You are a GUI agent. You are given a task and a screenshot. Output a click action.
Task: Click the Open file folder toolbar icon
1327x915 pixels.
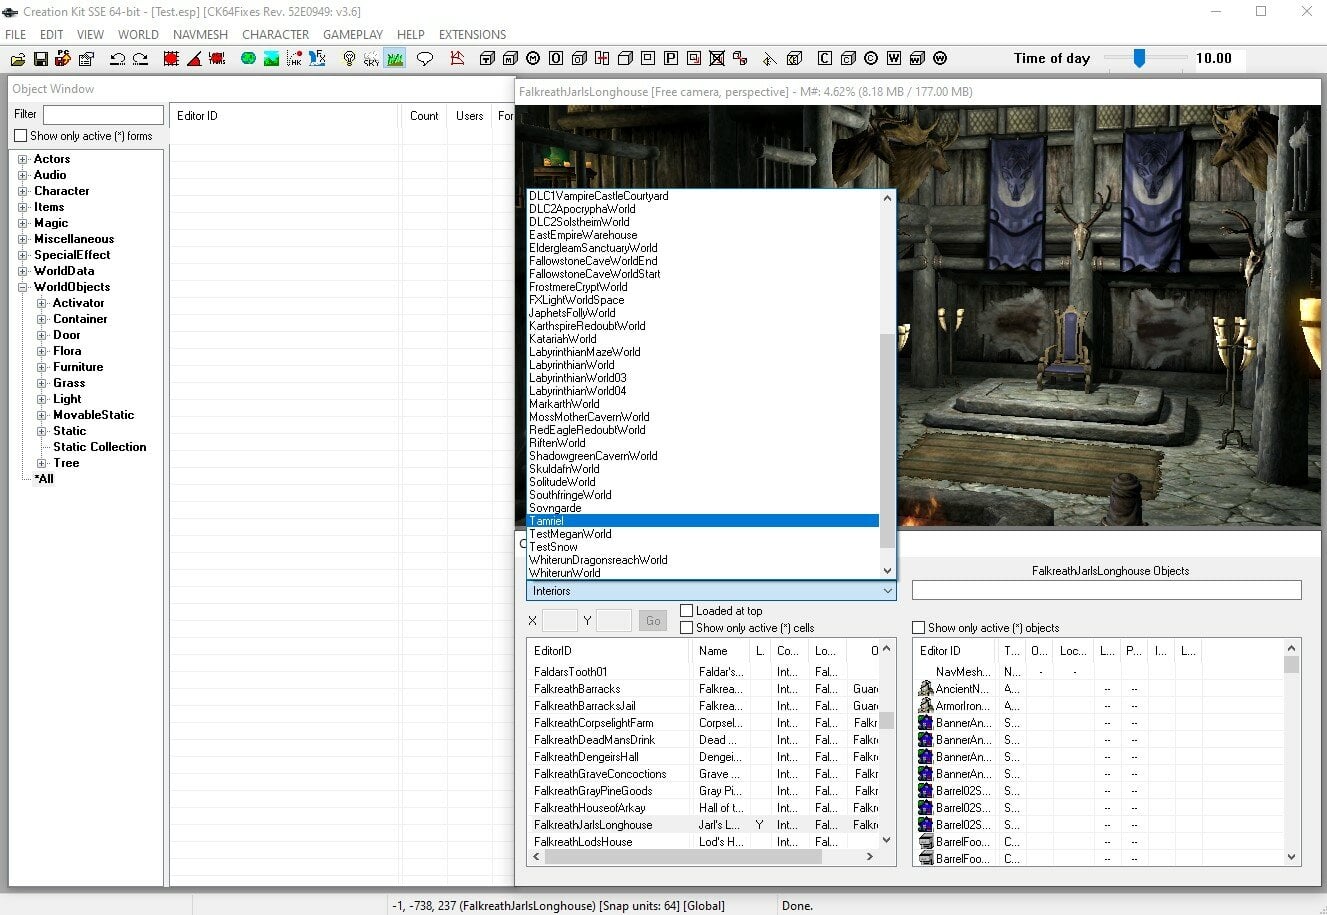pos(17,59)
